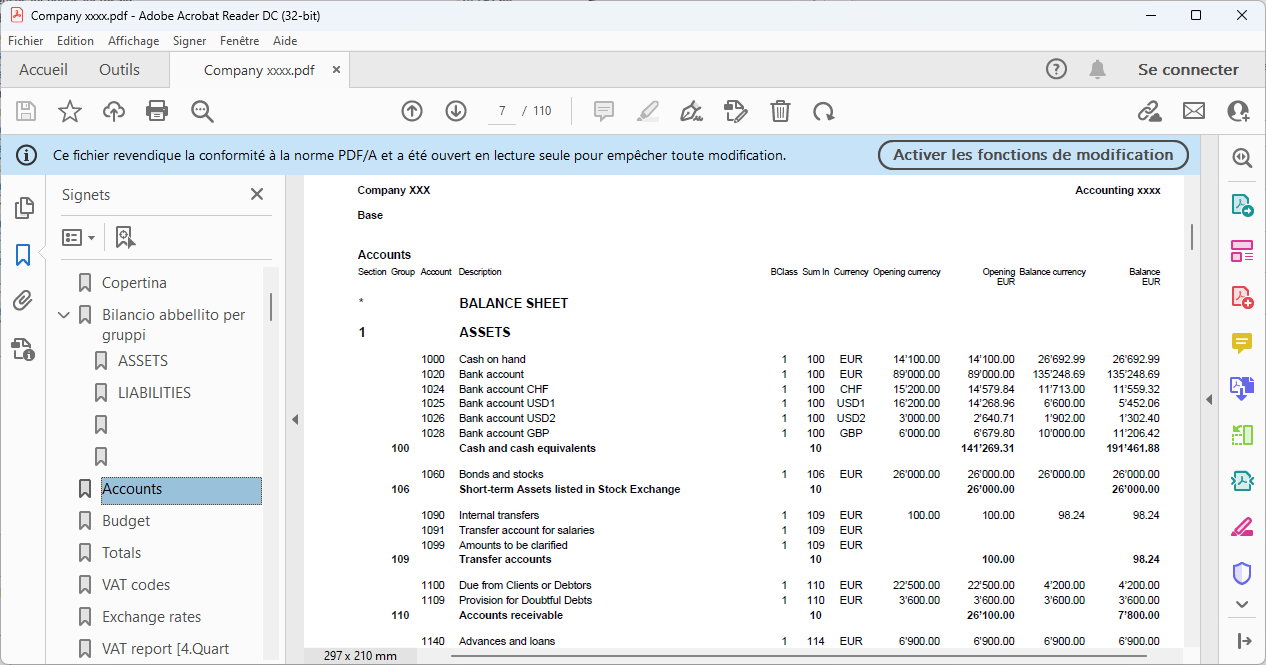1266x665 pixels.
Task: Open the Signer menu
Action: click(x=189, y=41)
